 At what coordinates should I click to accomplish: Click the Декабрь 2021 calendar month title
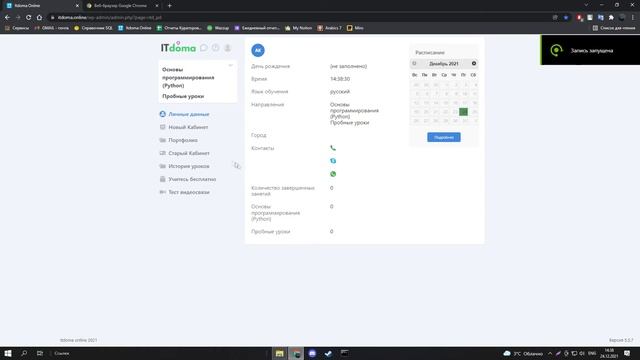coord(444,64)
